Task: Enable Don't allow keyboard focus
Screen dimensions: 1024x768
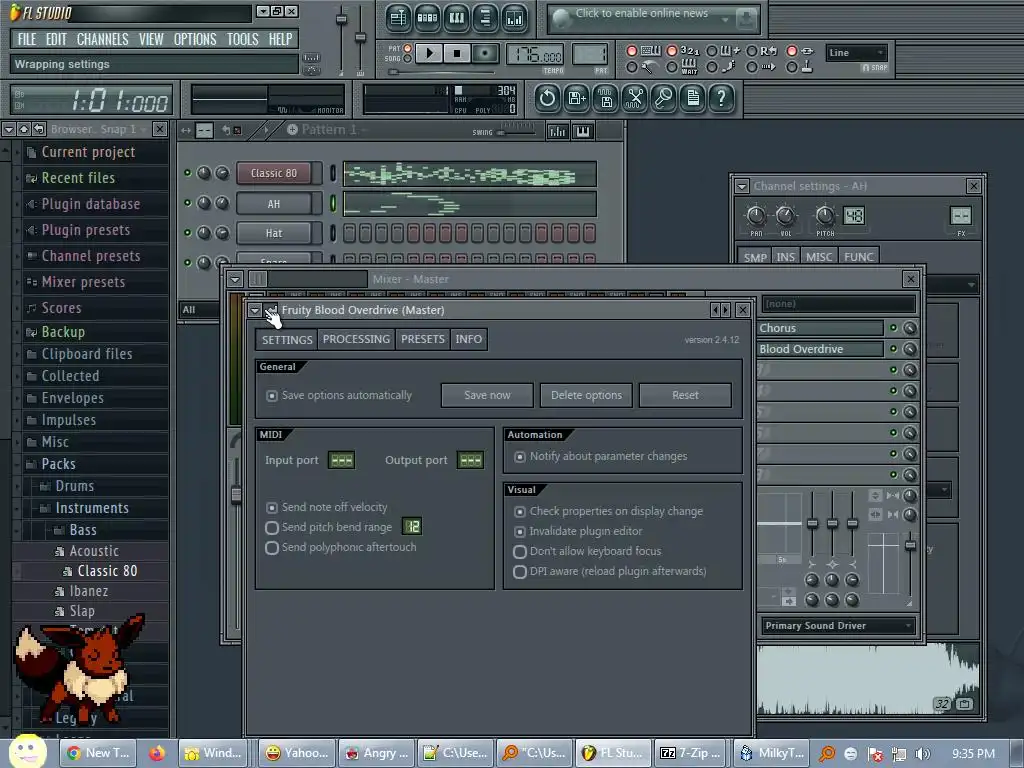Action: (x=520, y=552)
